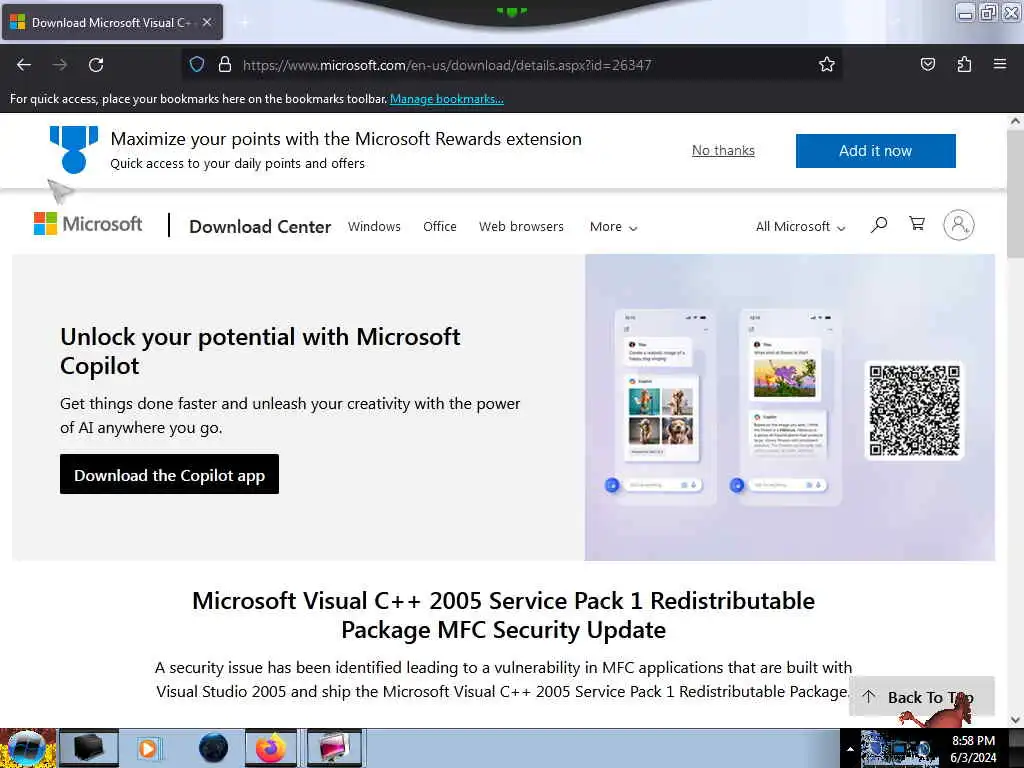Click the scrollbar down arrow
Image resolution: width=1024 pixels, height=768 pixels.
(x=1015, y=720)
